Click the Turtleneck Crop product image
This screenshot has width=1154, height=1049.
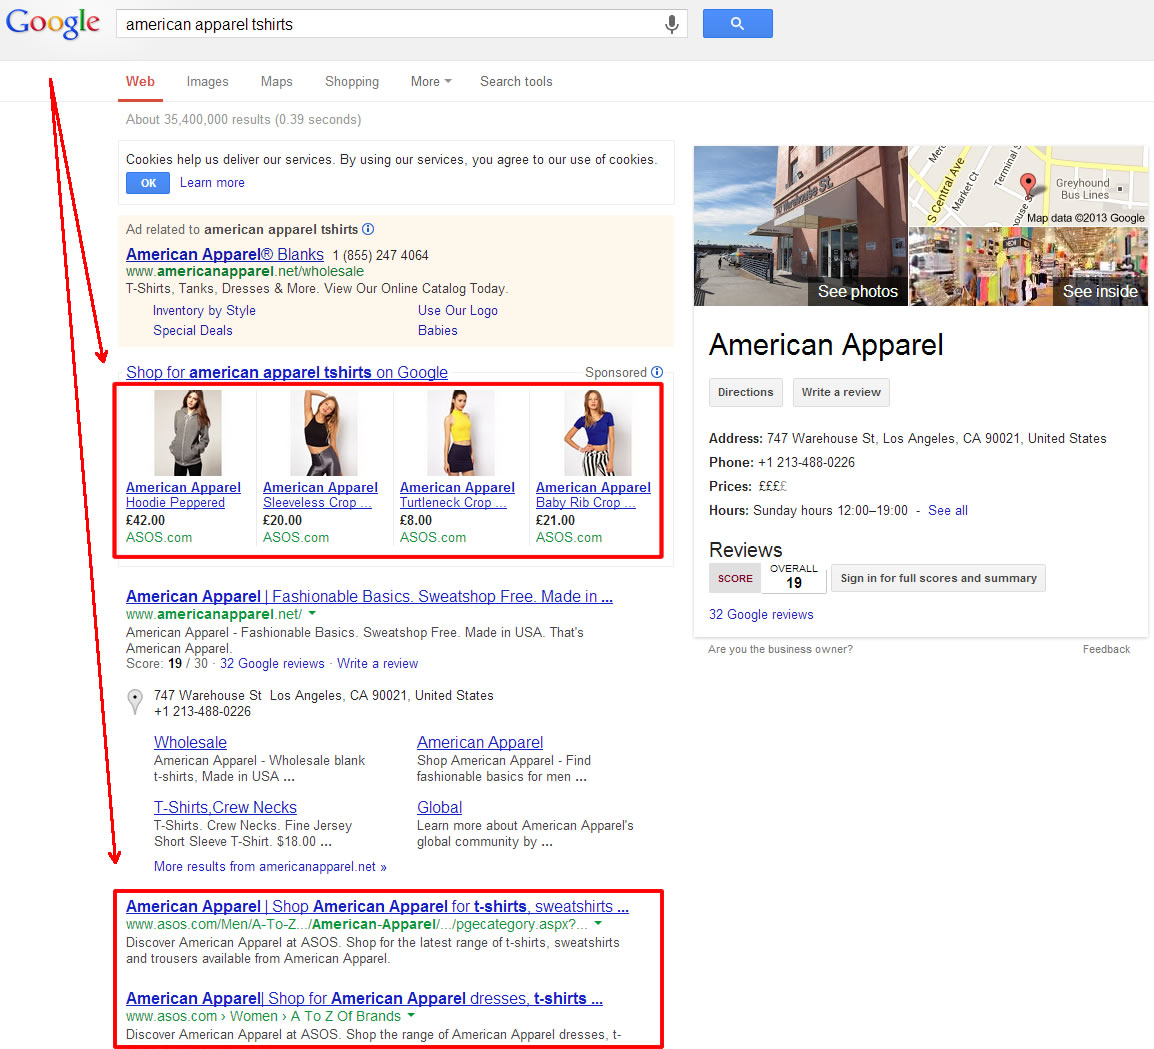click(461, 433)
